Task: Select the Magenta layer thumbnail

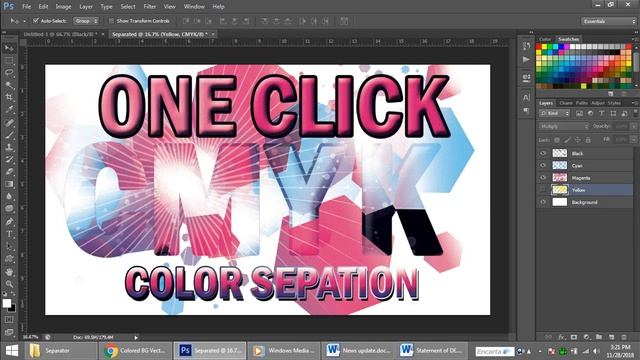Action: click(560, 178)
